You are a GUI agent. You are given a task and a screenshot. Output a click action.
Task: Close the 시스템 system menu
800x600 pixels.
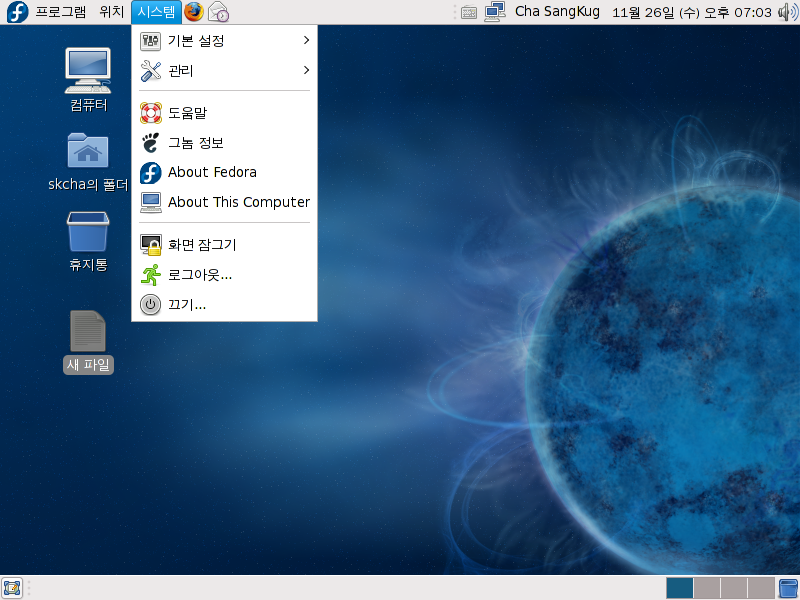(x=156, y=12)
